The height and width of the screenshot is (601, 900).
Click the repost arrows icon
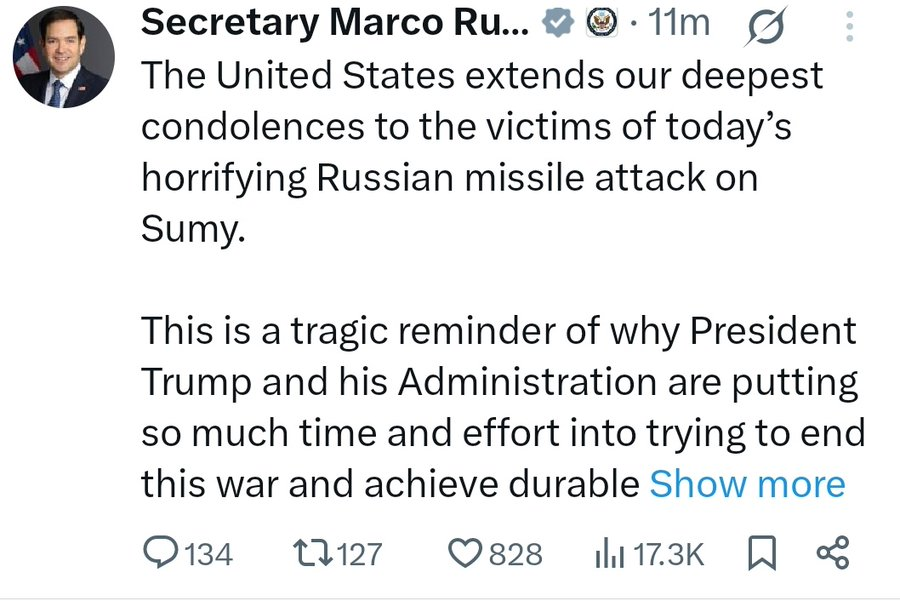tap(308, 553)
